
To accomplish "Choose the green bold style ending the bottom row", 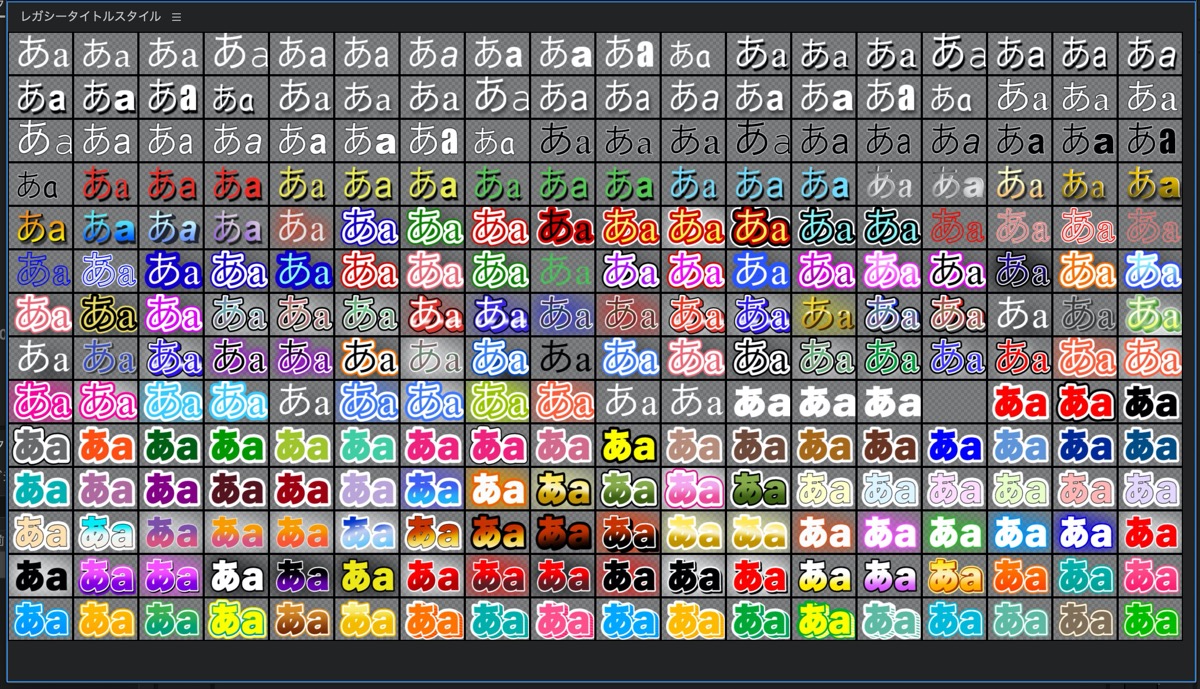I will [1151, 619].
